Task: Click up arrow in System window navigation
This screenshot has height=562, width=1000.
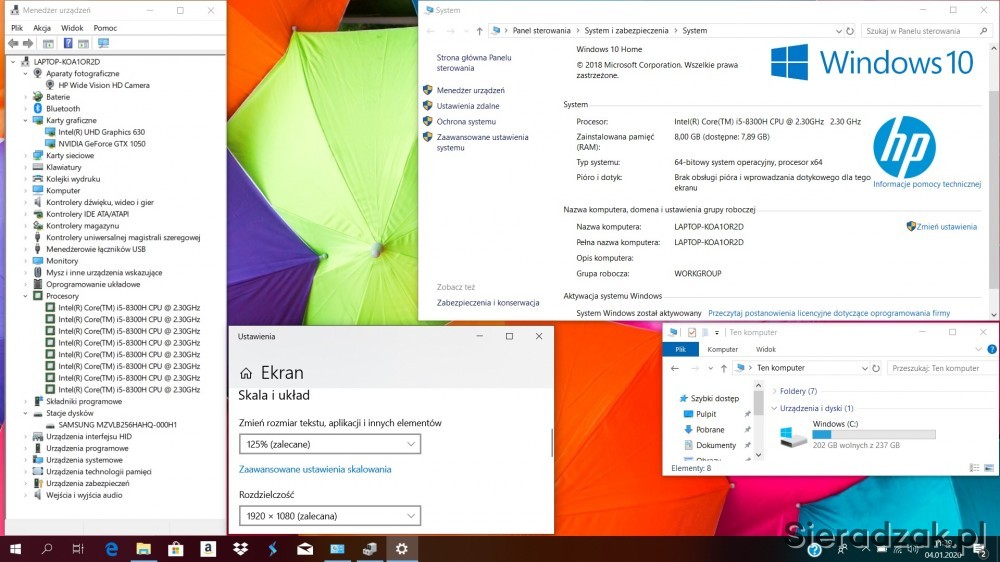Action: (479, 31)
